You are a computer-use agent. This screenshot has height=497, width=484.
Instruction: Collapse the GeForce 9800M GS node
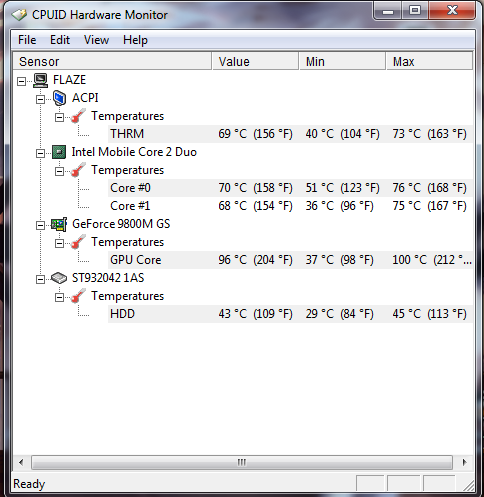point(40,225)
